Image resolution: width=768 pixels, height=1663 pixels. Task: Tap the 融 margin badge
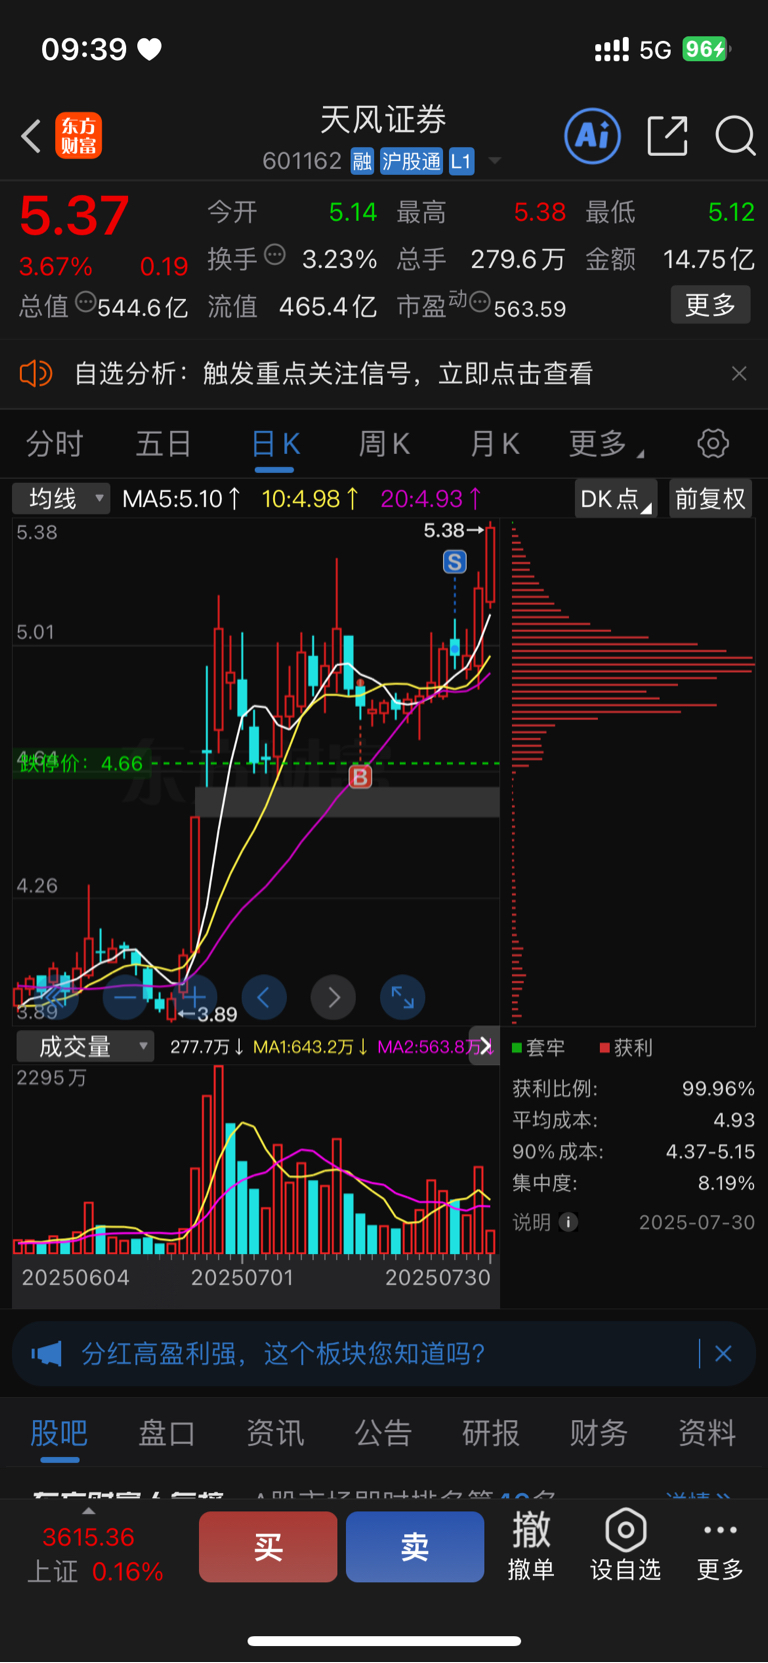tap(362, 161)
